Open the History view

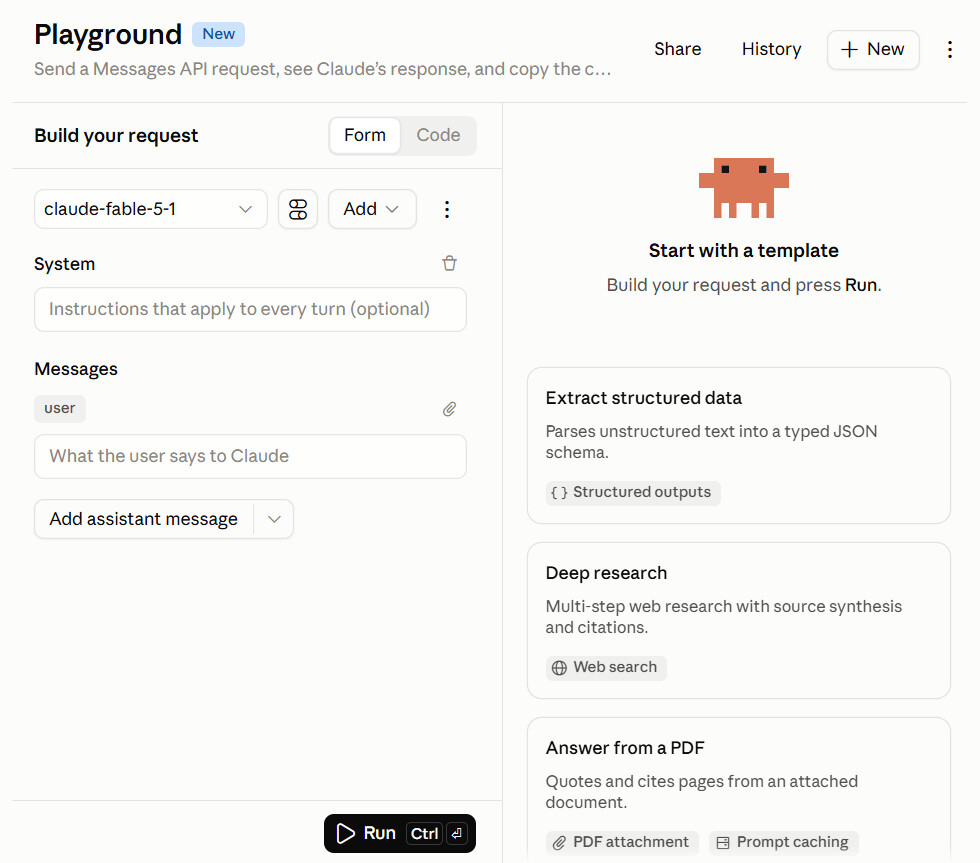(771, 49)
